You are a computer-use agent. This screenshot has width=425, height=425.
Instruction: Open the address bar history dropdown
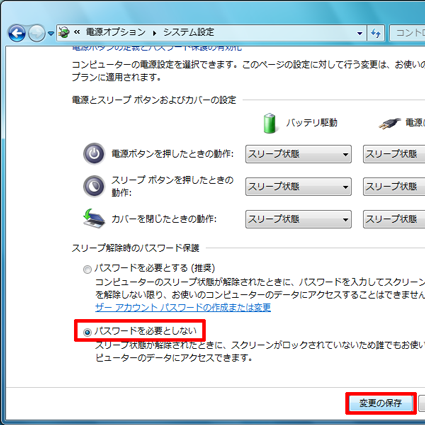pyautogui.click(x=360, y=33)
